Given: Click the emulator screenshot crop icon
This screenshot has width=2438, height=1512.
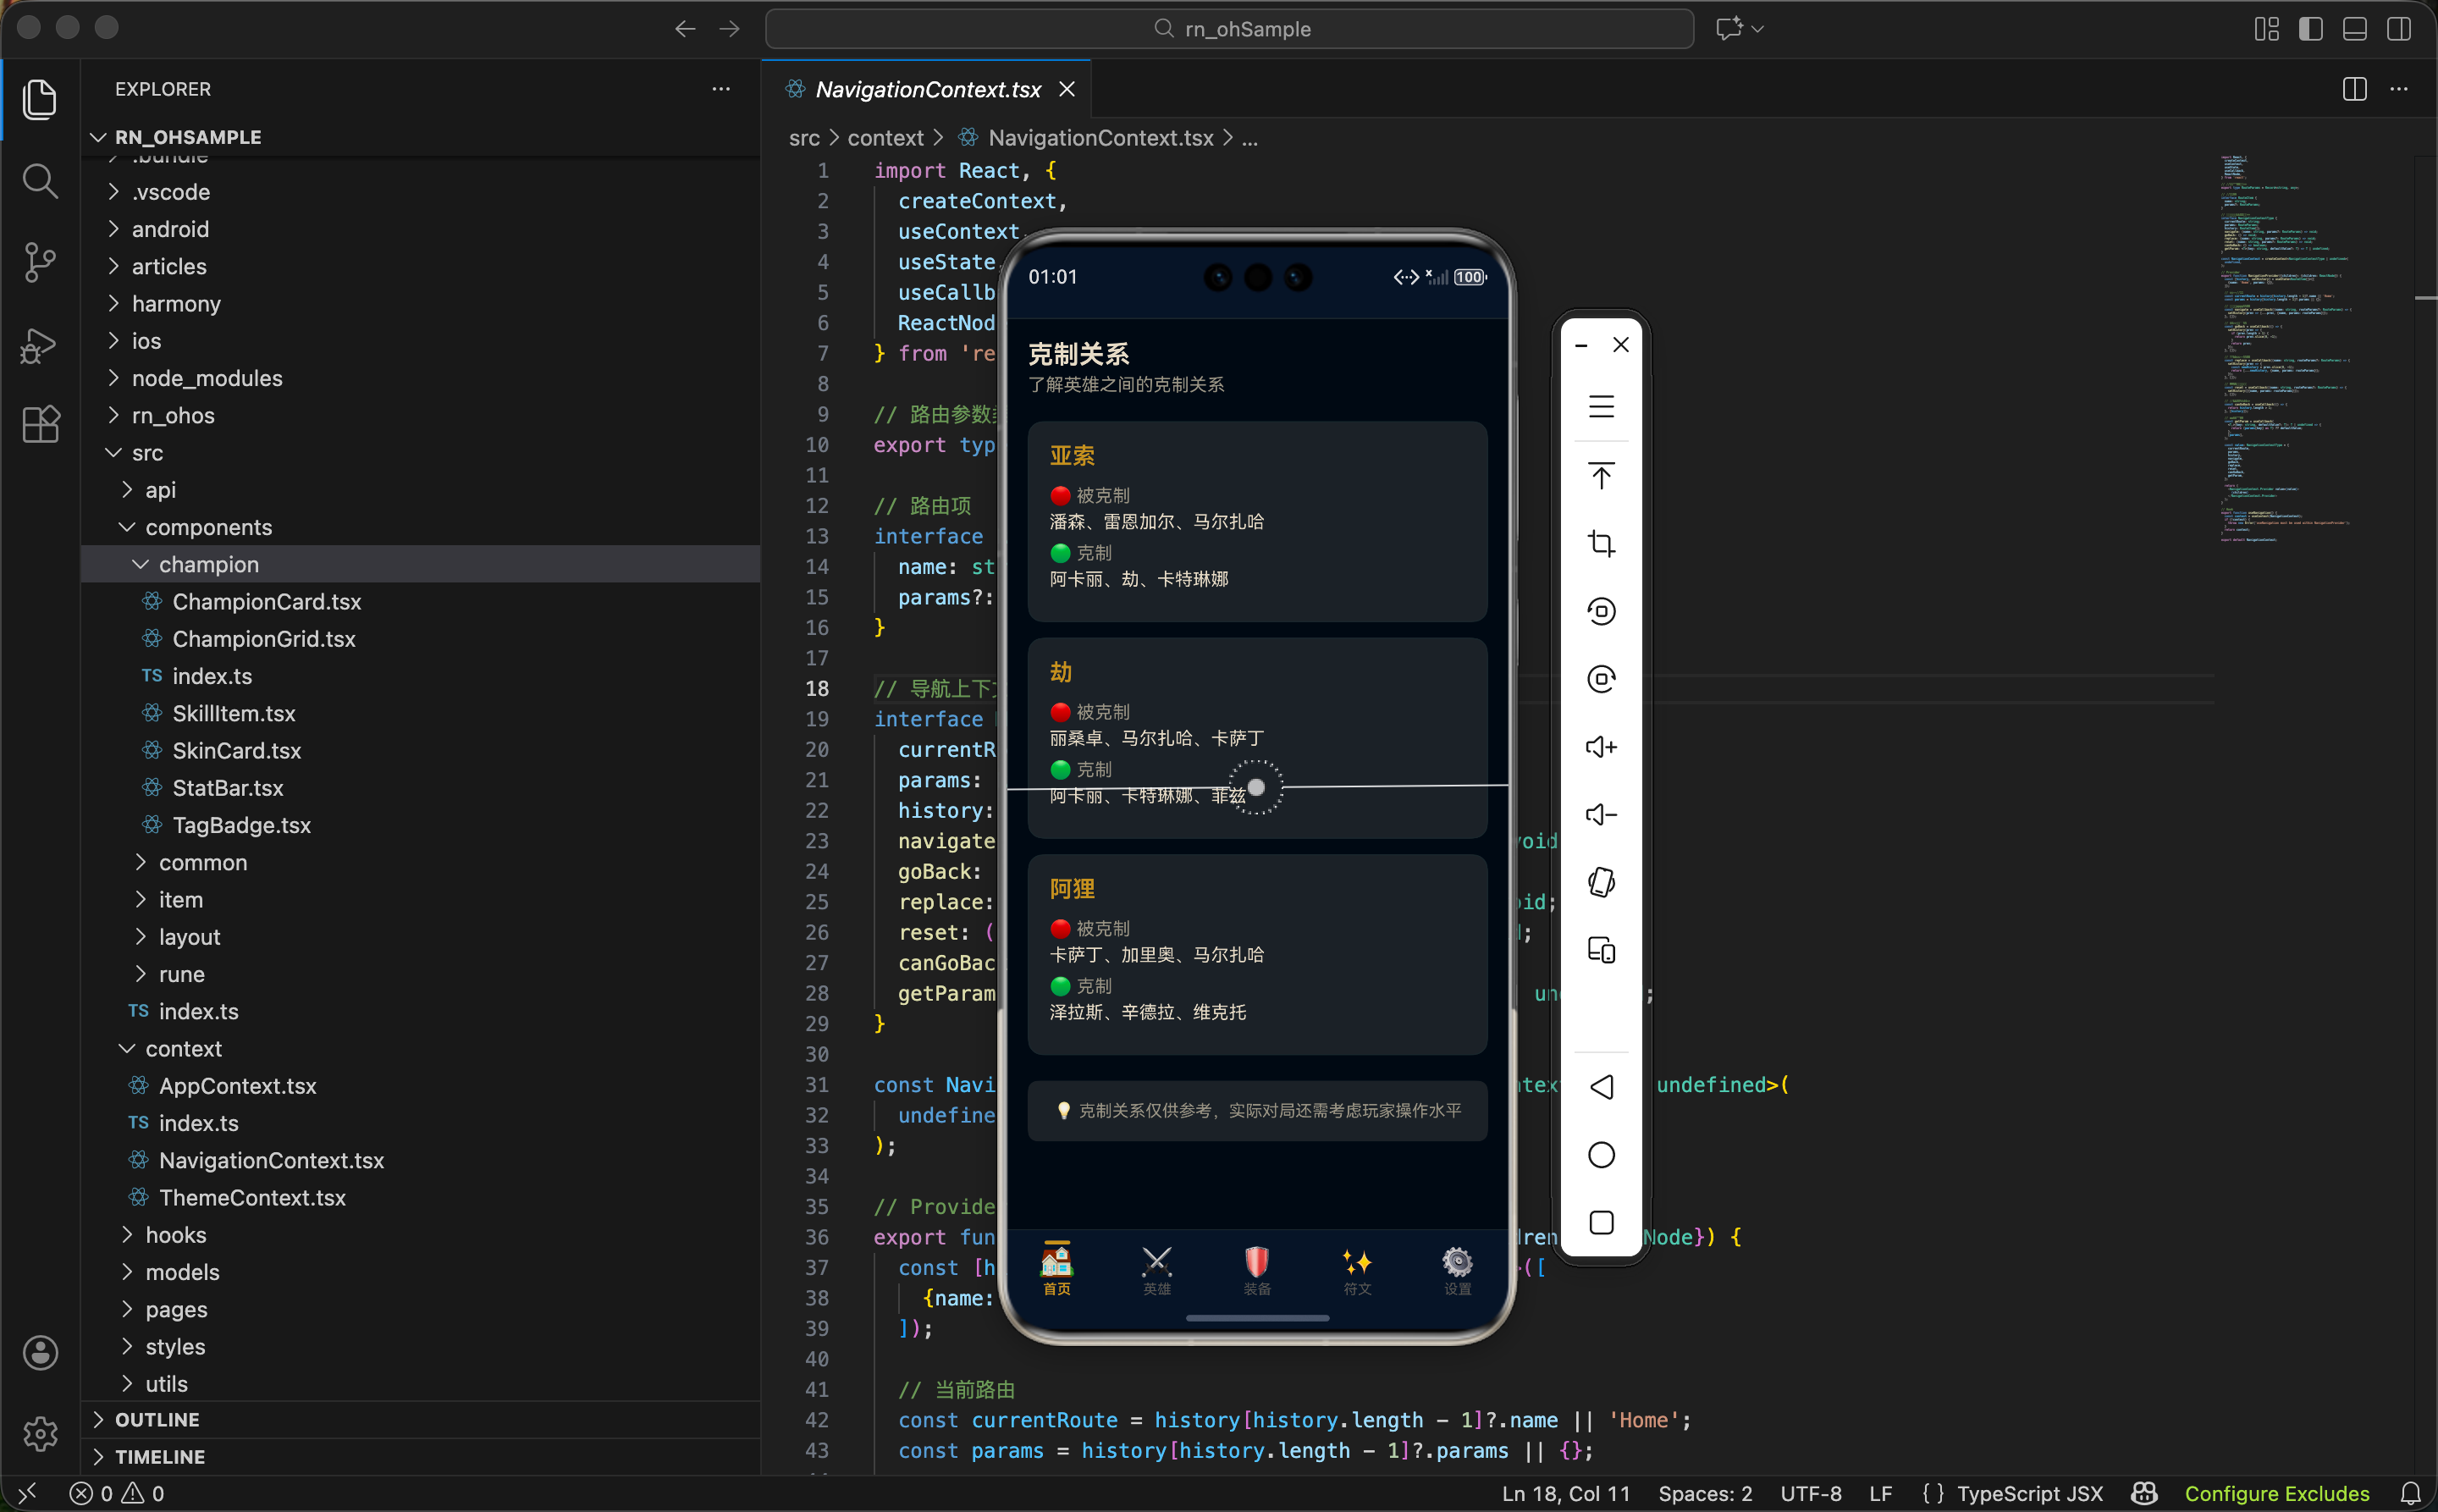Looking at the screenshot, I should (1601, 543).
